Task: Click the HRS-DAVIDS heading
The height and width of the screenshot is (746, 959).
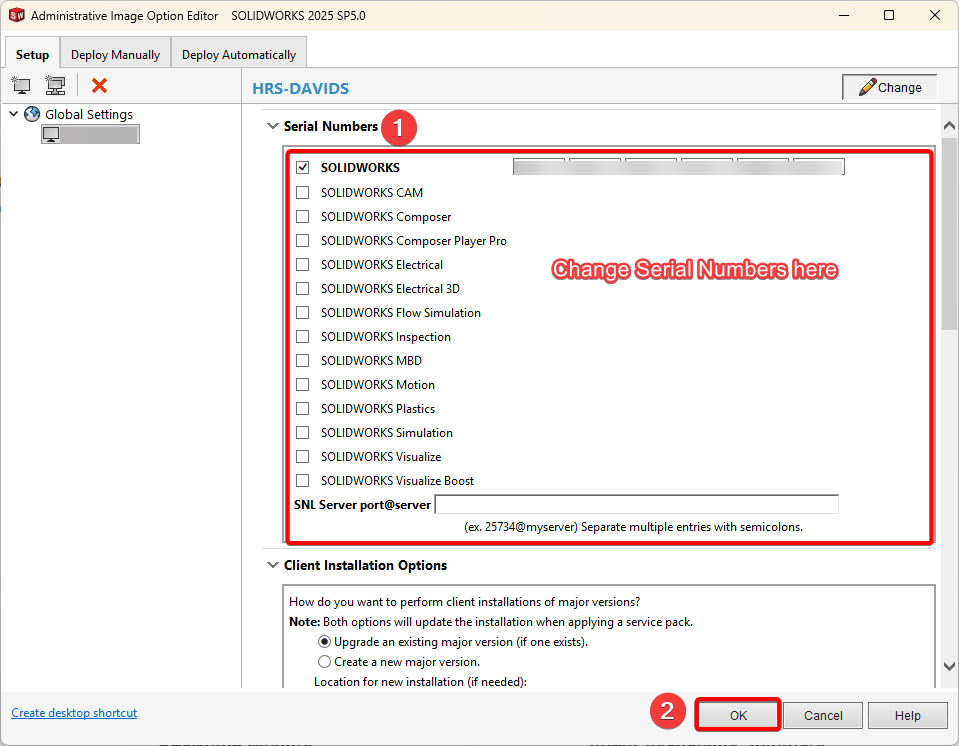Action: click(300, 88)
